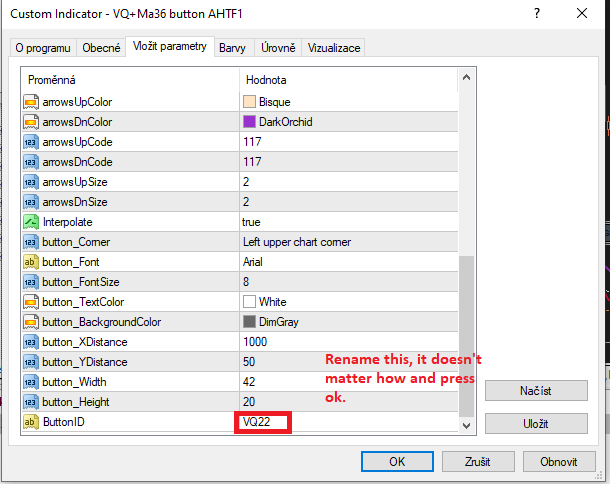Select the button_BackgroundColor variable name
Viewport: 610px width, 484px height.
pyautogui.click(x=102, y=322)
